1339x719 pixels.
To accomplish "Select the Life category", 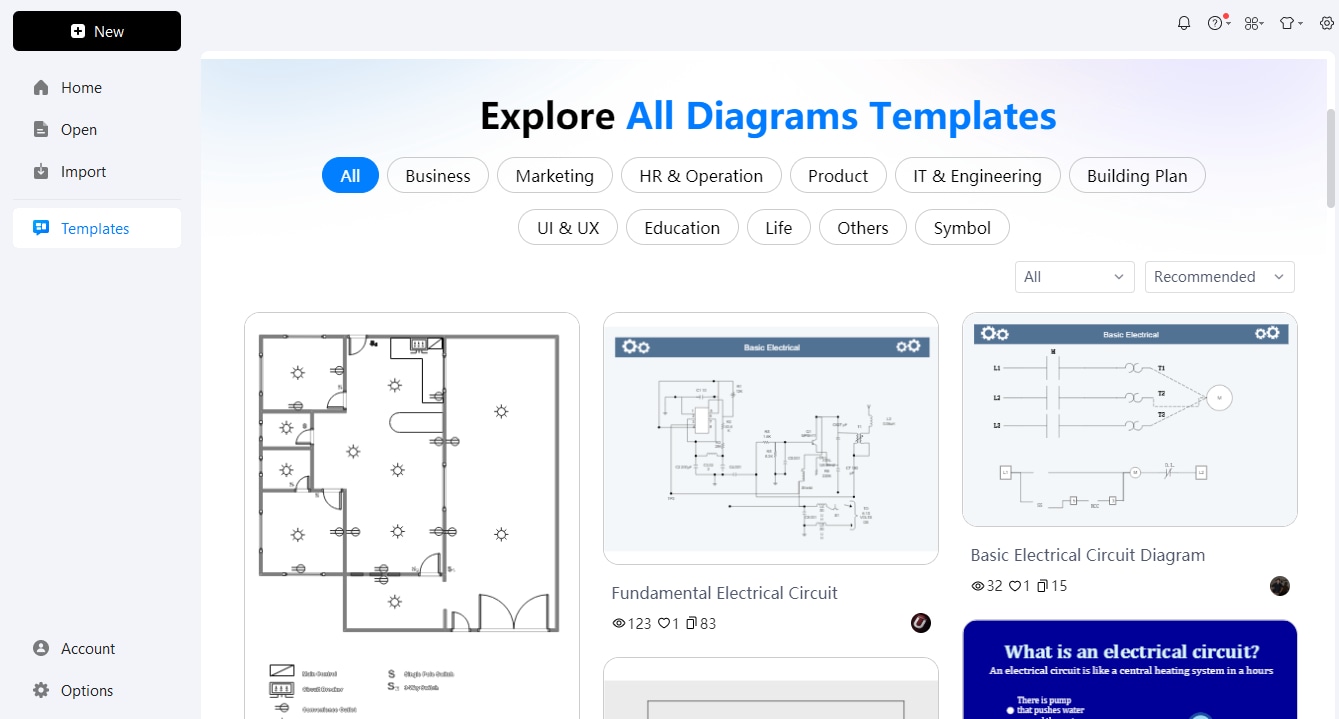I will [779, 228].
